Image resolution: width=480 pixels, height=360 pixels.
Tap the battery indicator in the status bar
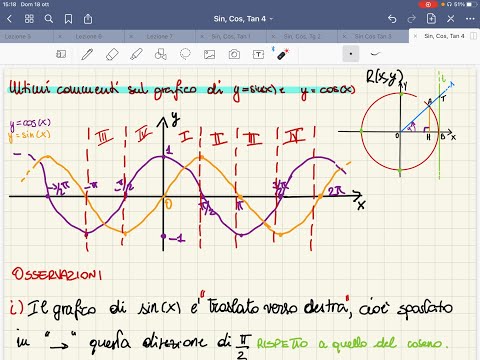(x=472, y=4)
